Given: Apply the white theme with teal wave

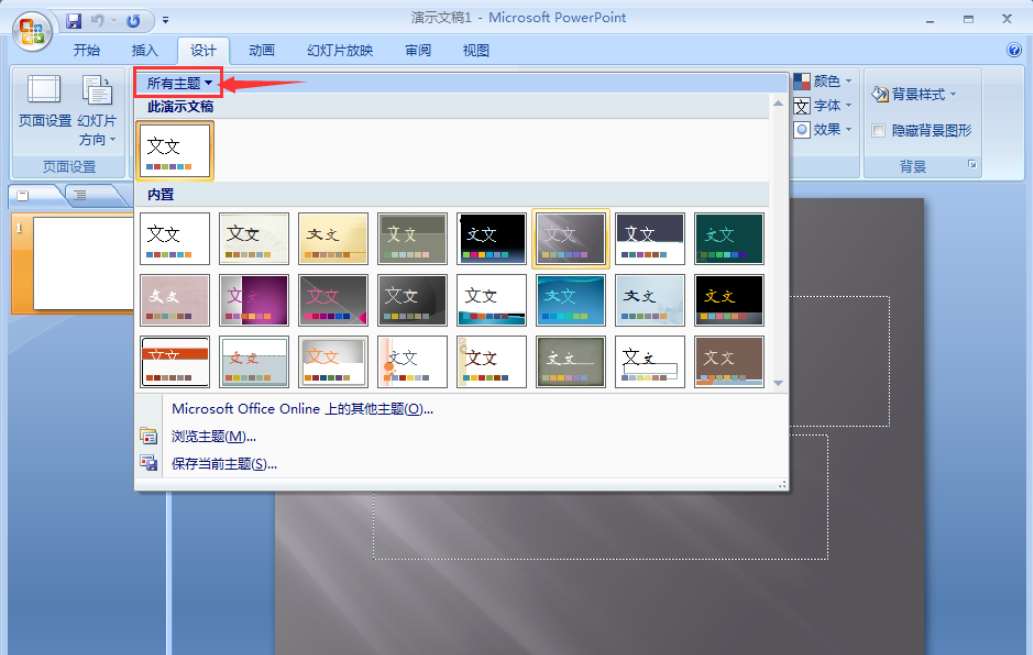Looking at the screenshot, I should pyautogui.click(x=491, y=300).
